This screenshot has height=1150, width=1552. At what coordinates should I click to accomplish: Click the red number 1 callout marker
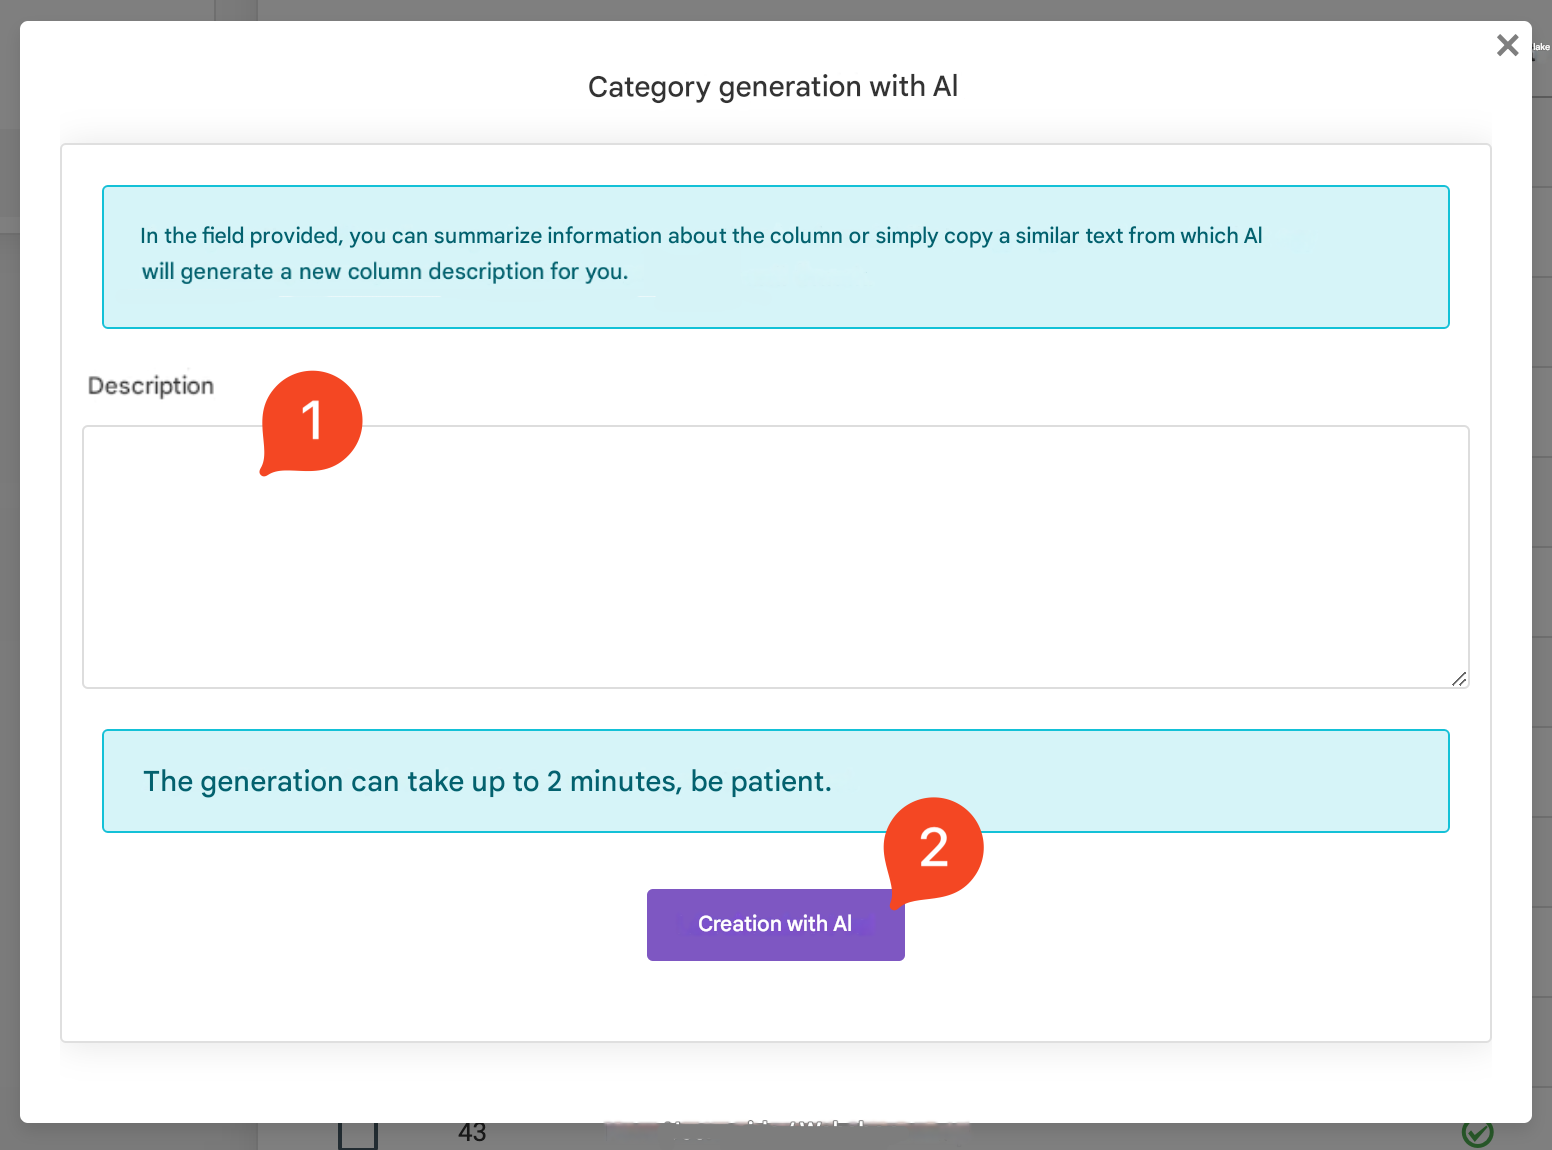click(312, 421)
